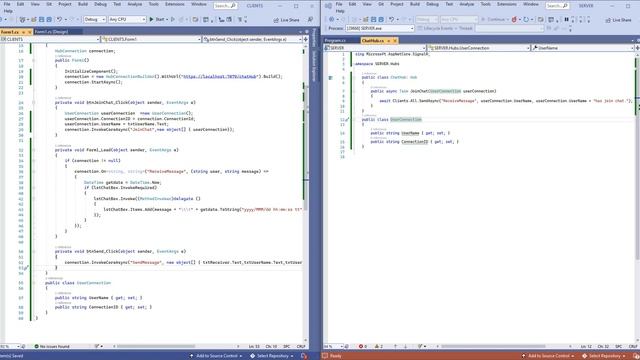Open the Build menu in CLIENTS window
This screenshot has width=640, height=360.
(83, 4)
